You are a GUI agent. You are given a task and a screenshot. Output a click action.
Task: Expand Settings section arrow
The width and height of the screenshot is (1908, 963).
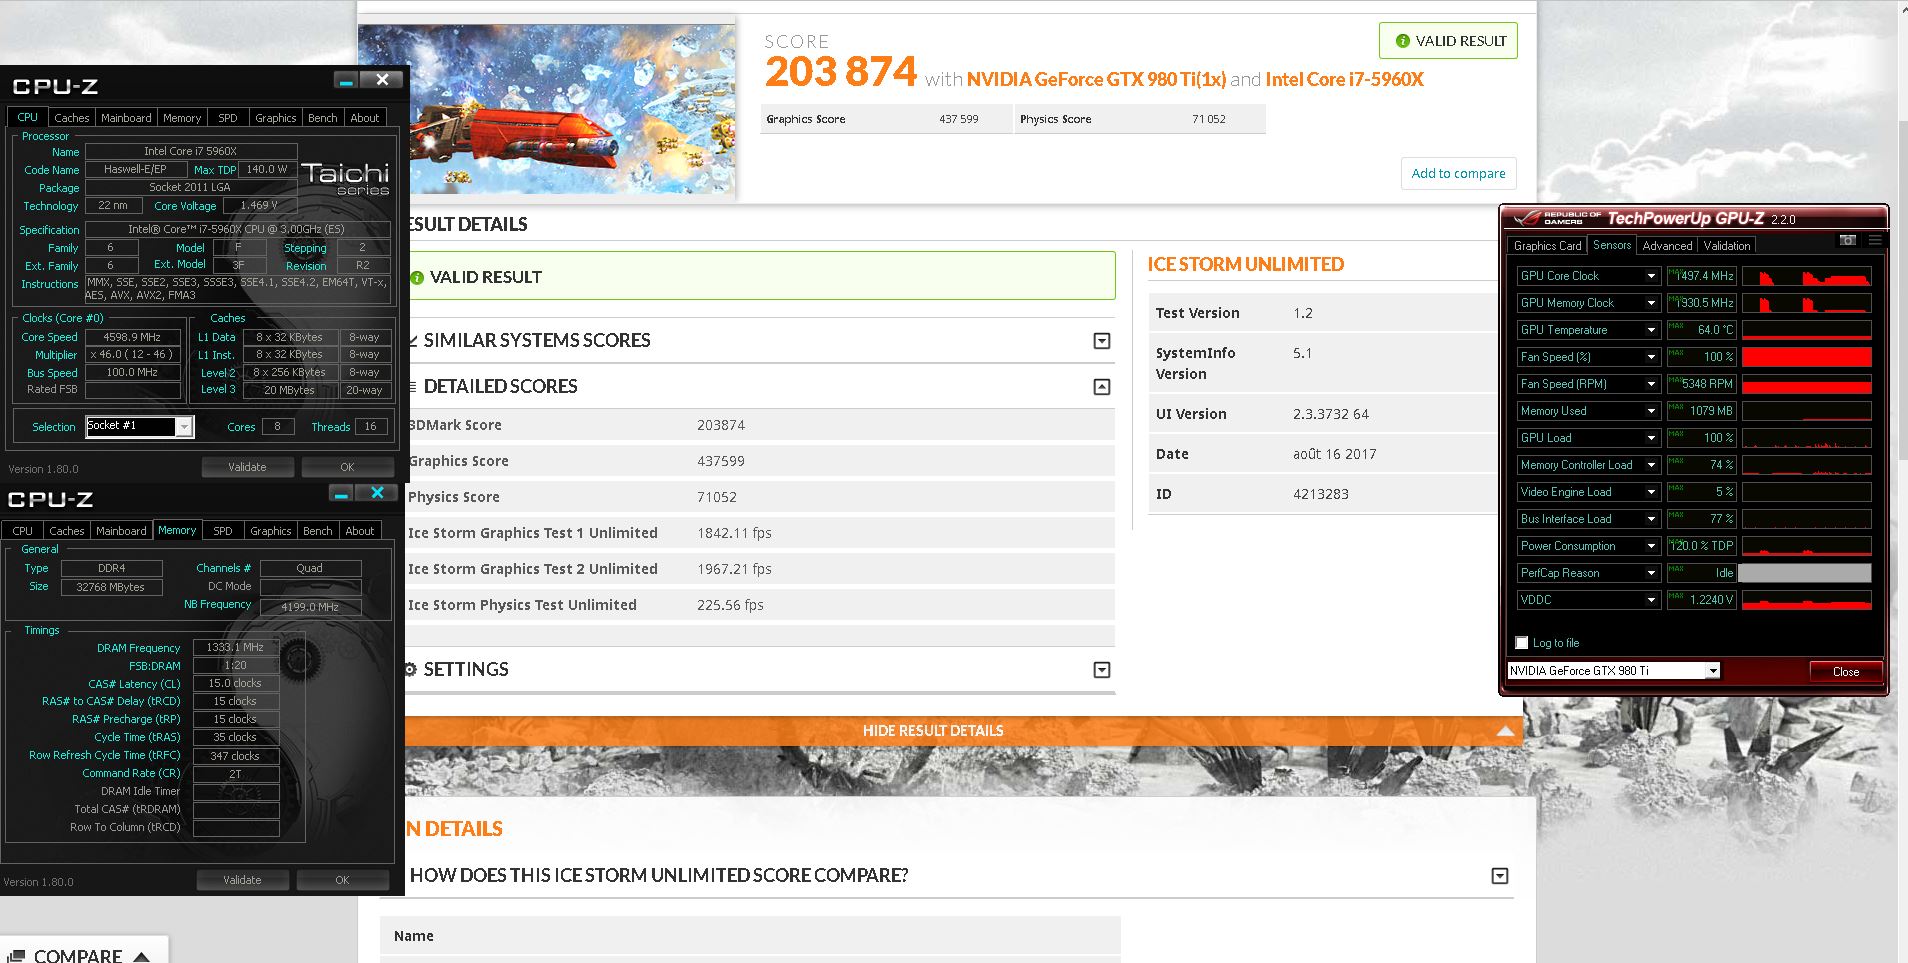[x=1102, y=670]
